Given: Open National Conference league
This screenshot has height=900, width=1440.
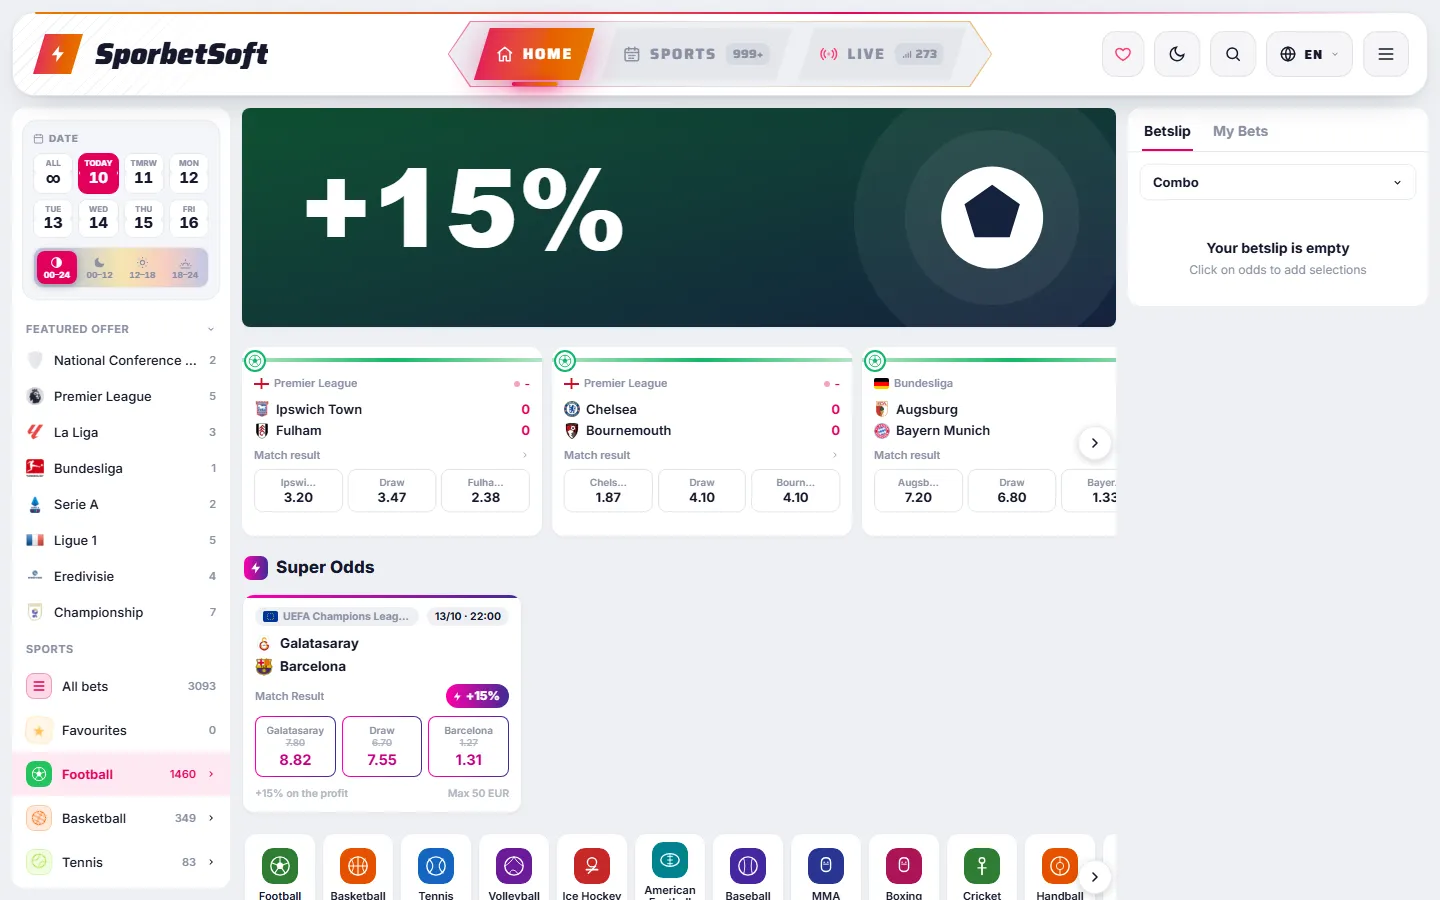Looking at the screenshot, I should [x=121, y=360].
